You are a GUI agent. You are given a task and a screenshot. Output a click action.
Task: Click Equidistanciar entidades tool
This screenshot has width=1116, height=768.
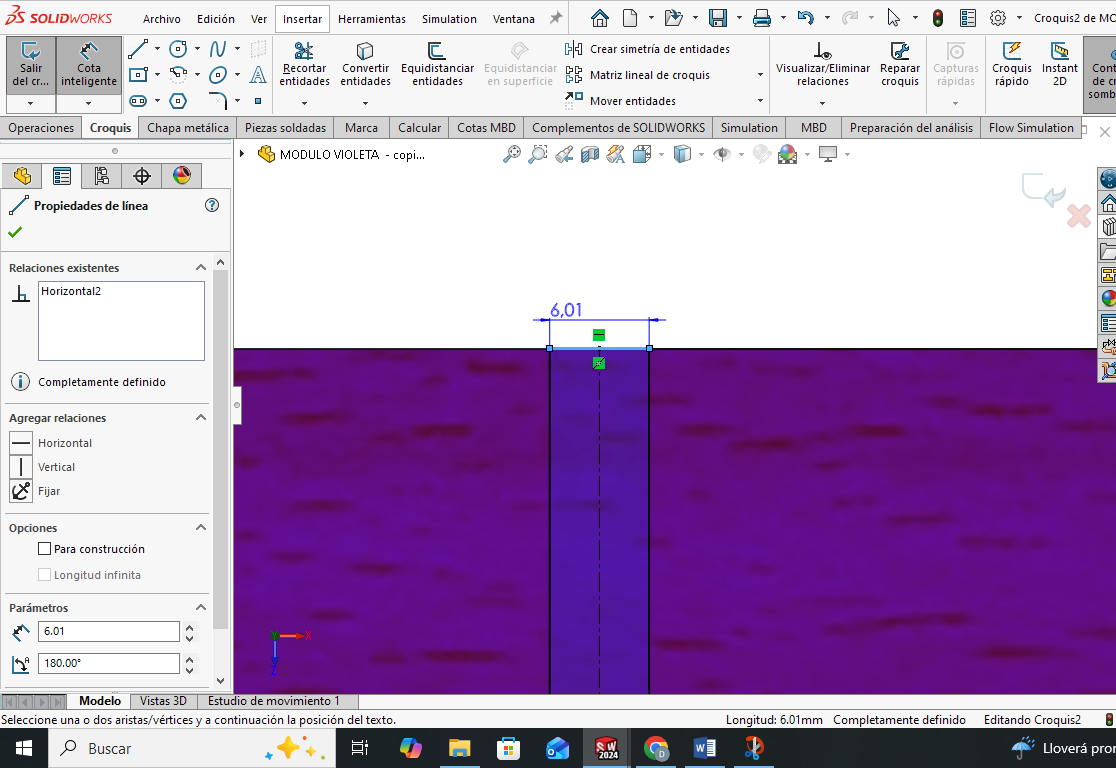point(437,64)
